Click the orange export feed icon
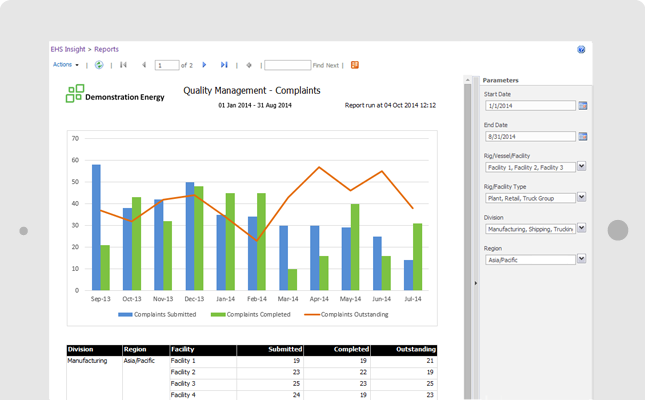 [x=355, y=65]
